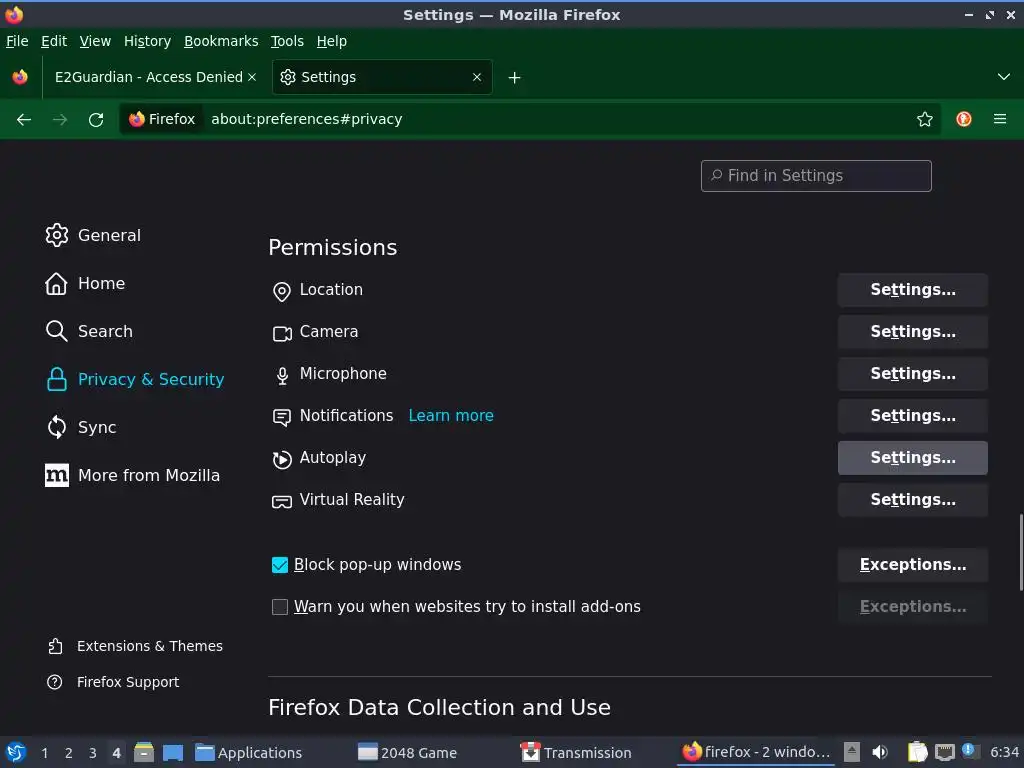Open the Home settings category
Viewport: 1024px width, 768px height.
85,283
